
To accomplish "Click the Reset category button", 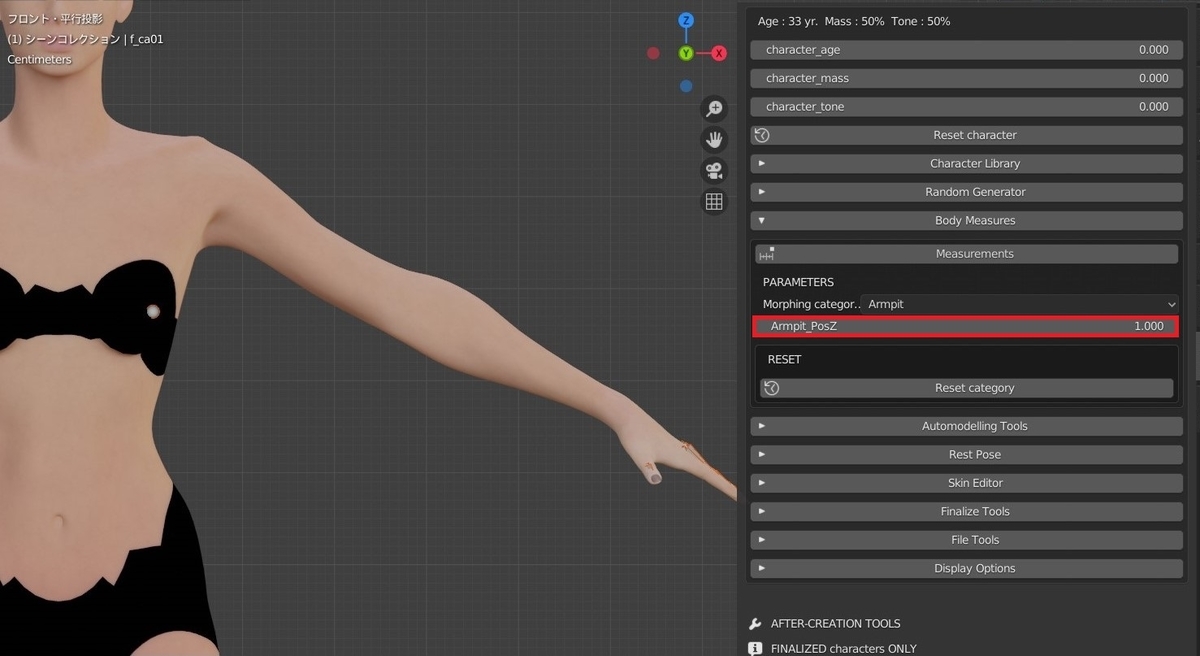I will (966, 388).
